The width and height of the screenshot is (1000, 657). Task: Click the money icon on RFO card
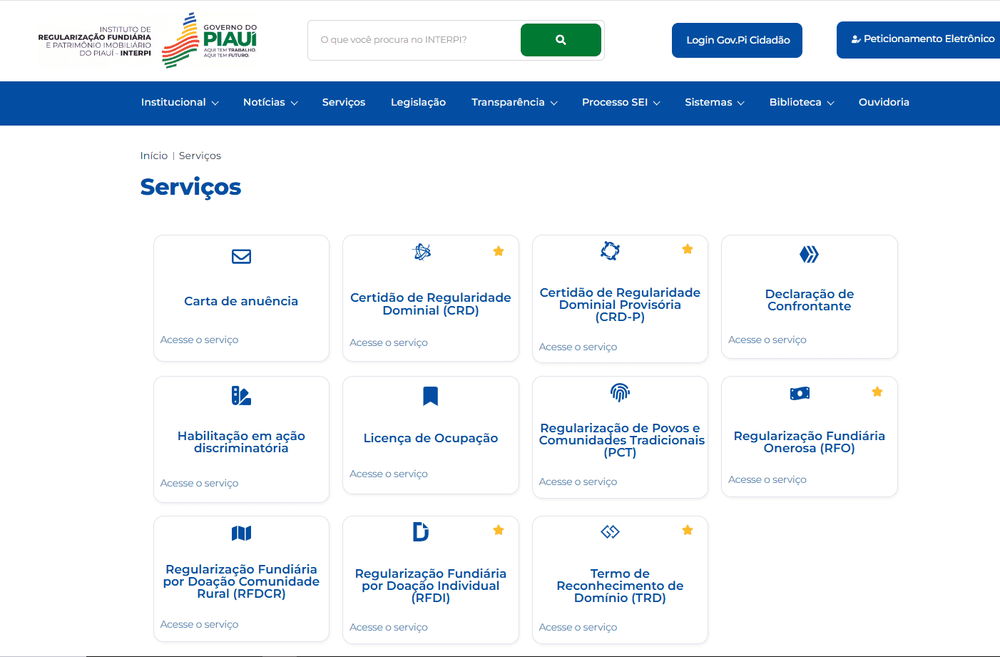pyautogui.click(x=800, y=394)
